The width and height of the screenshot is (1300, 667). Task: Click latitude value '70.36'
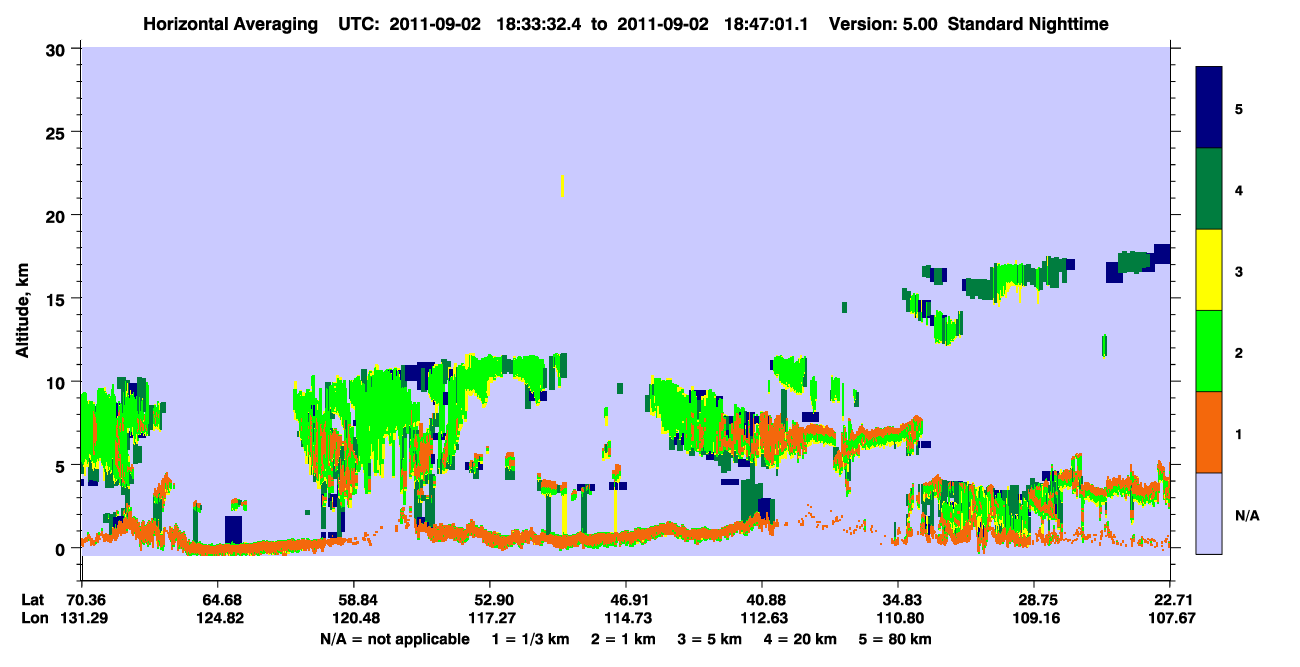pyautogui.click(x=87, y=599)
